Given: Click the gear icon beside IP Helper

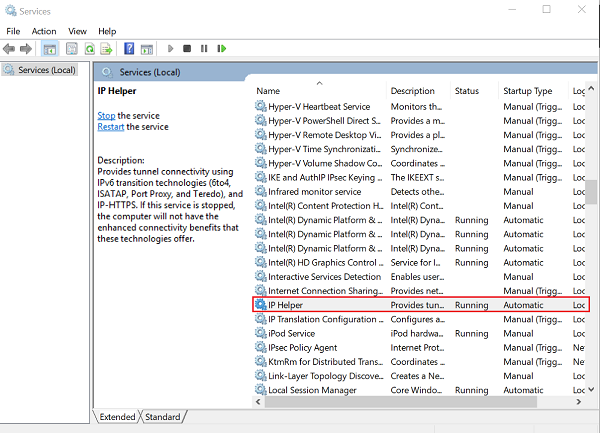Looking at the screenshot, I should tap(261, 304).
